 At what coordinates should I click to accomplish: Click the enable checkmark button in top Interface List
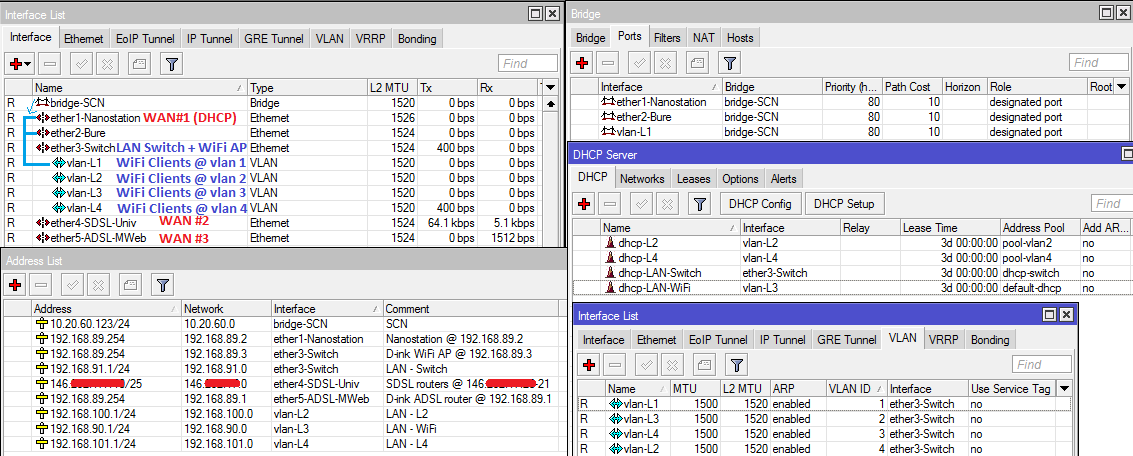coord(82,64)
